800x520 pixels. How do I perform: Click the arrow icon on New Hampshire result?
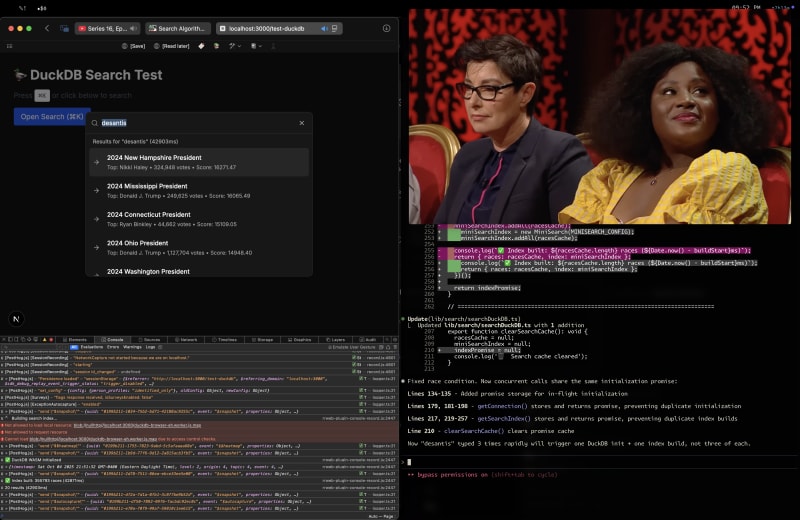coord(96,162)
